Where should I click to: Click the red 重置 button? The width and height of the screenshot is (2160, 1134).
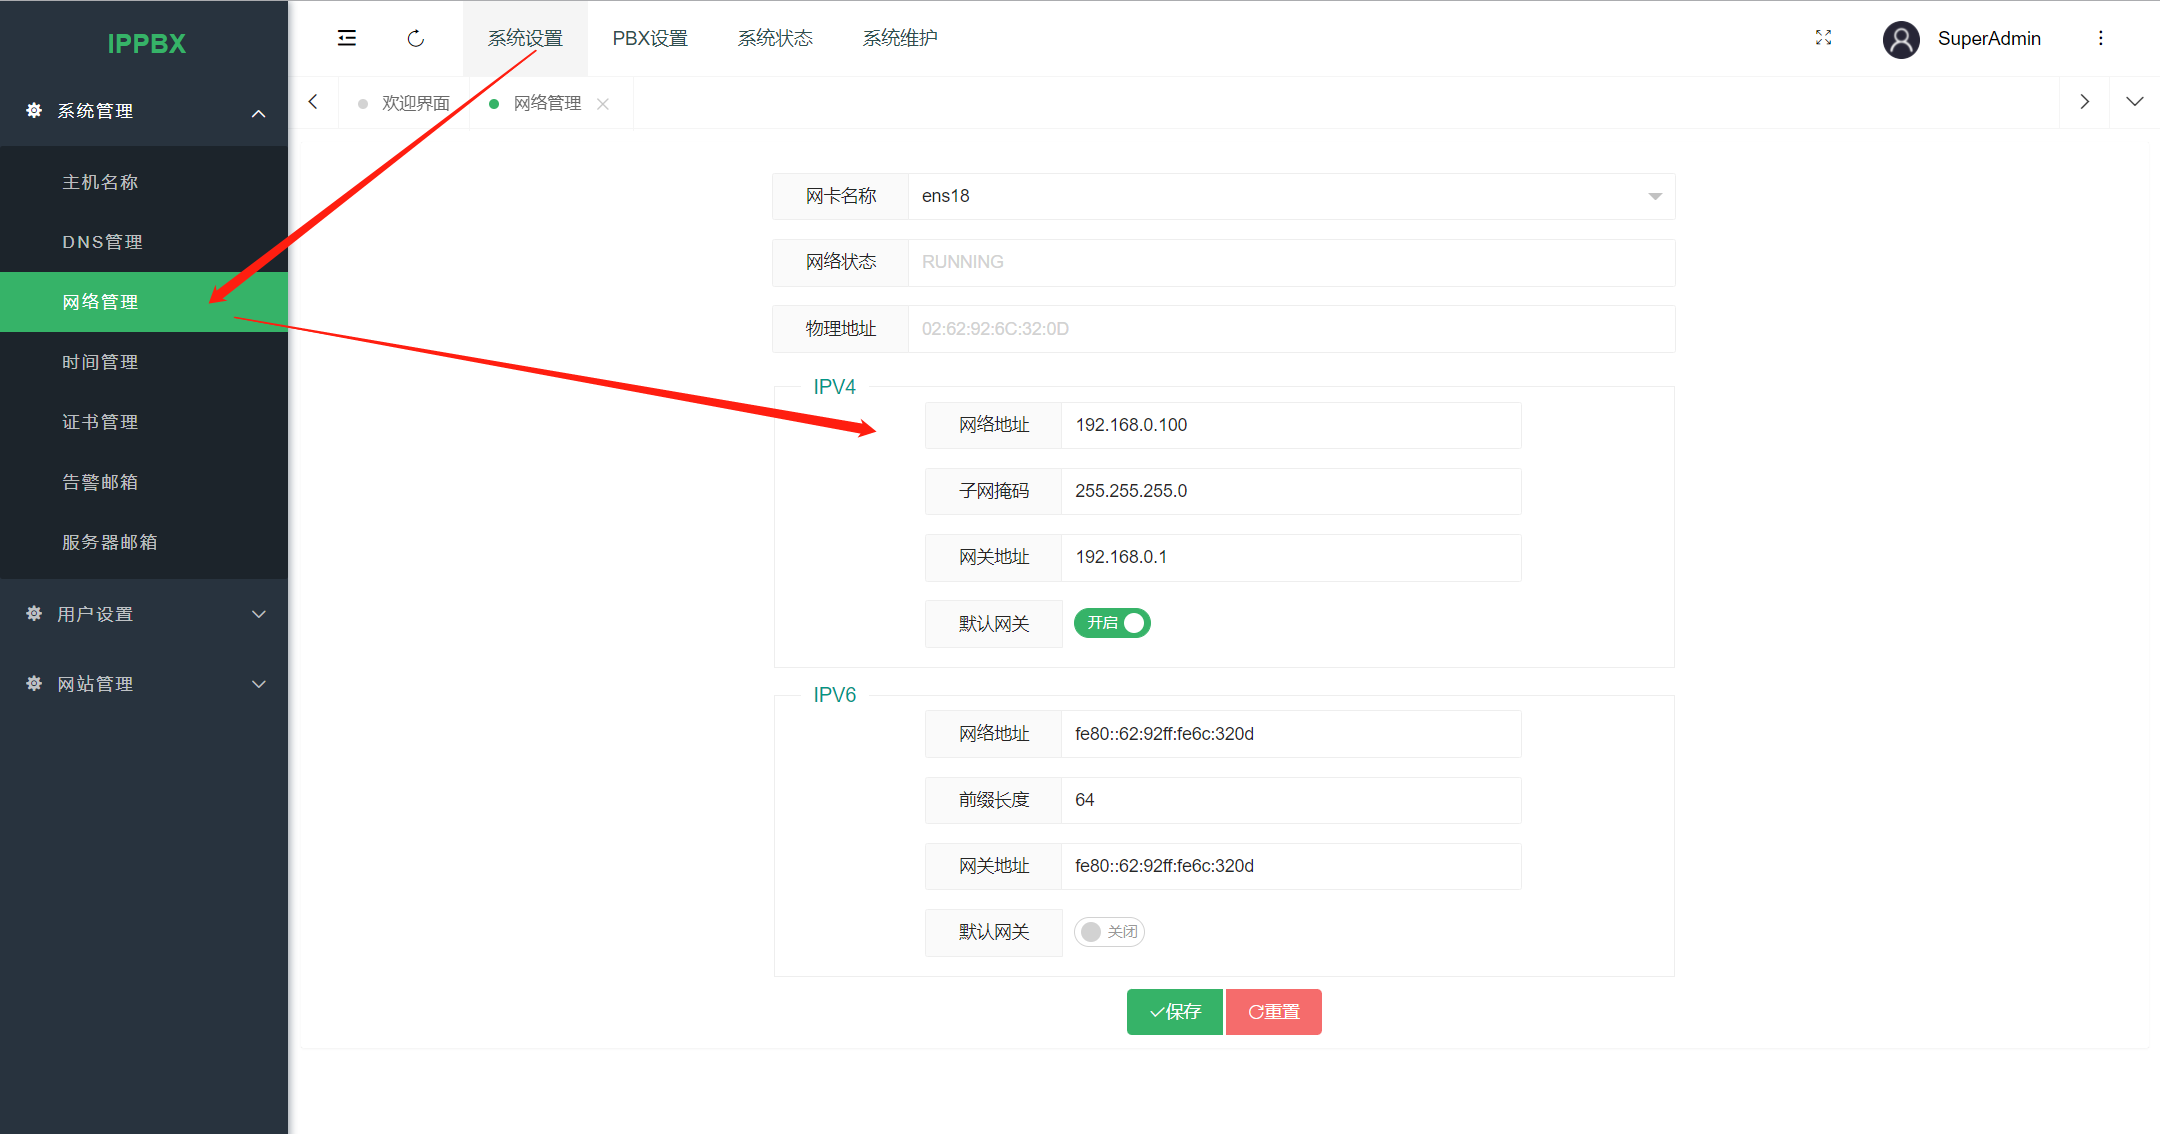point(1274,1012)
